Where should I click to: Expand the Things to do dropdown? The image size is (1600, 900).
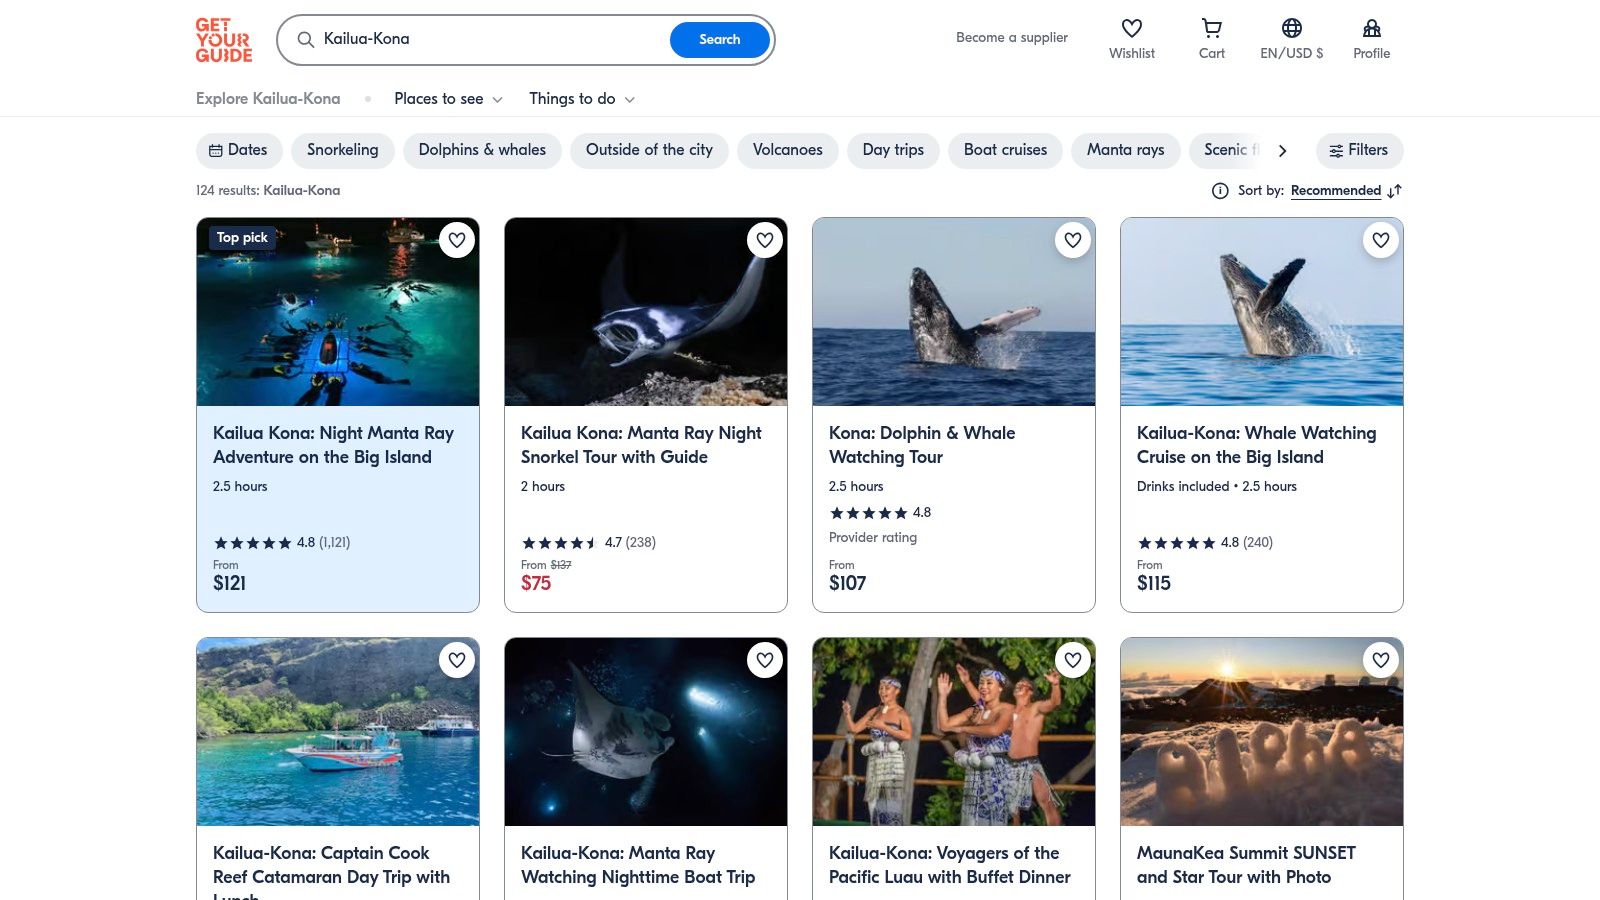(x=581, y=99)
